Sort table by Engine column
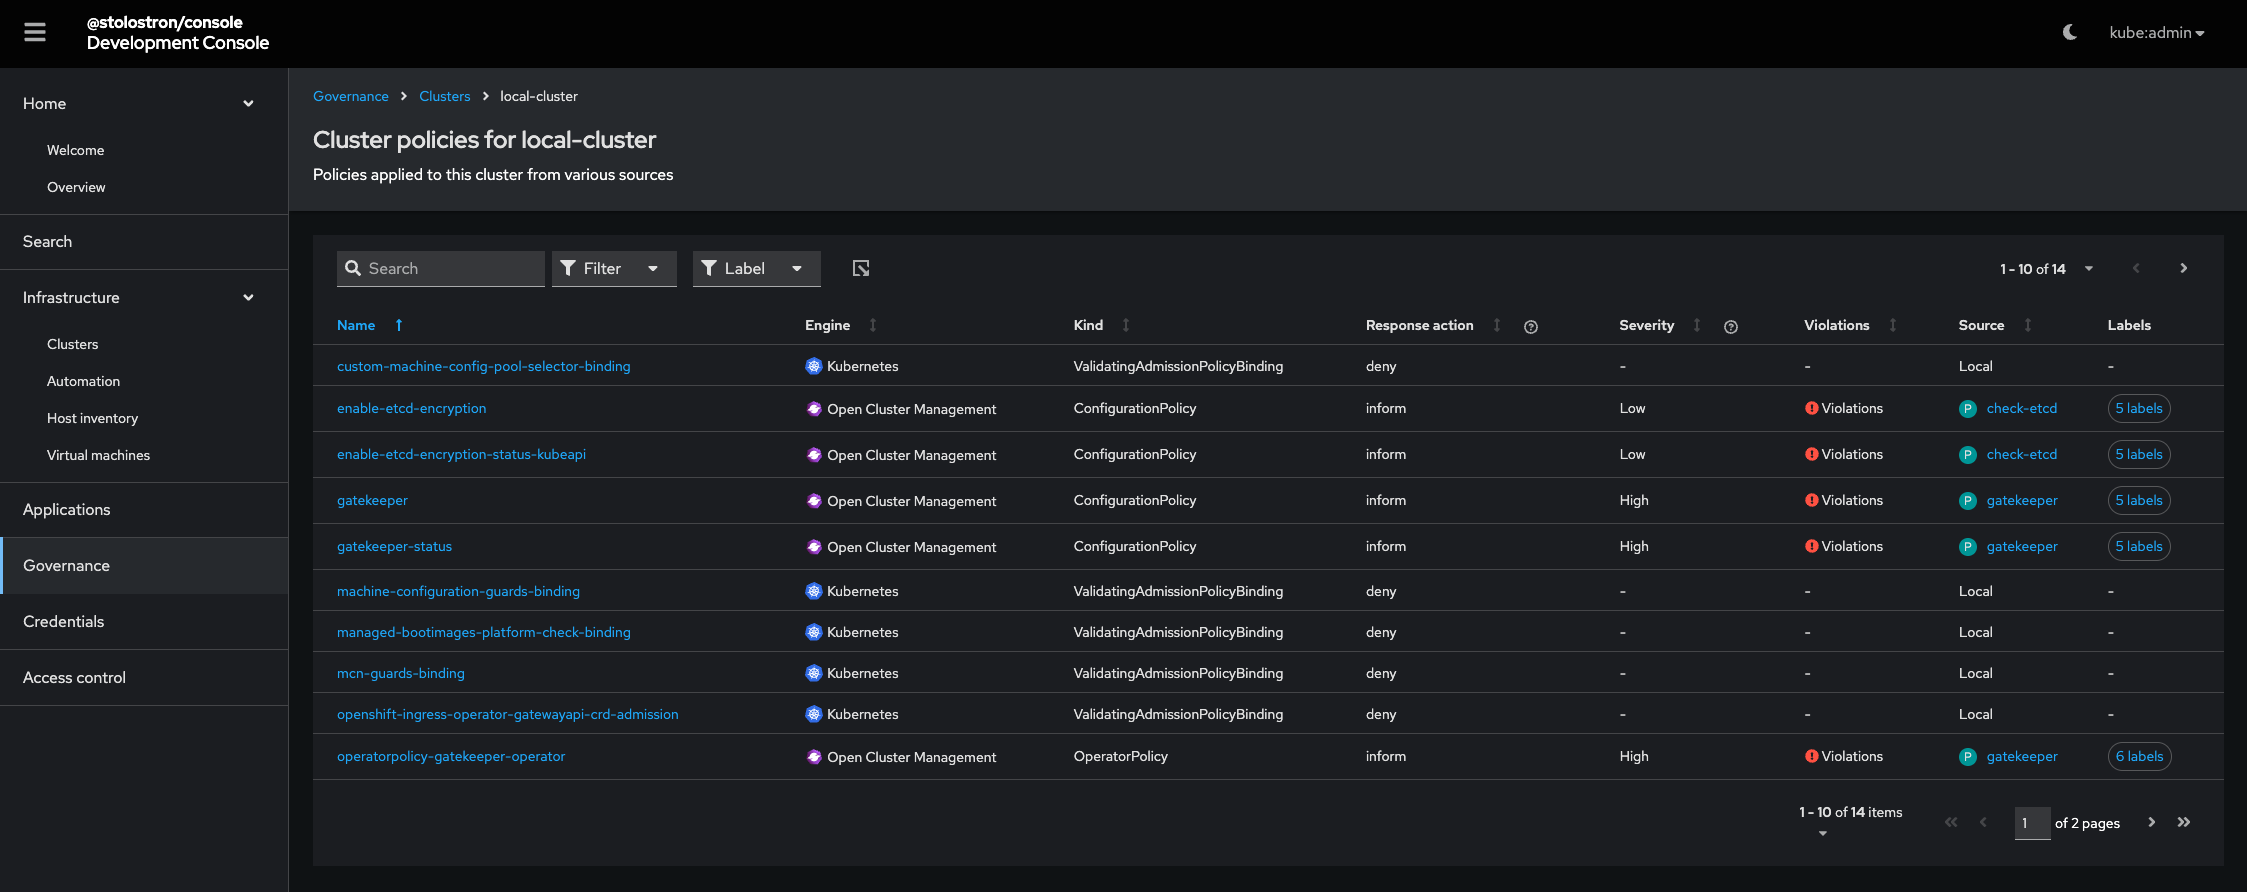The width and height of the screenshot is (2247, 892). tap(873, 325)
